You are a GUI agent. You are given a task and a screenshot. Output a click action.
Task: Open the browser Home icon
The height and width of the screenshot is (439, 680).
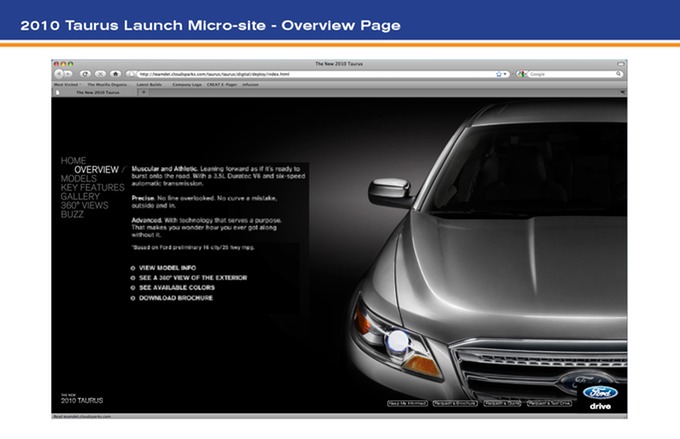pyautogui.click(x=115, y=74)
